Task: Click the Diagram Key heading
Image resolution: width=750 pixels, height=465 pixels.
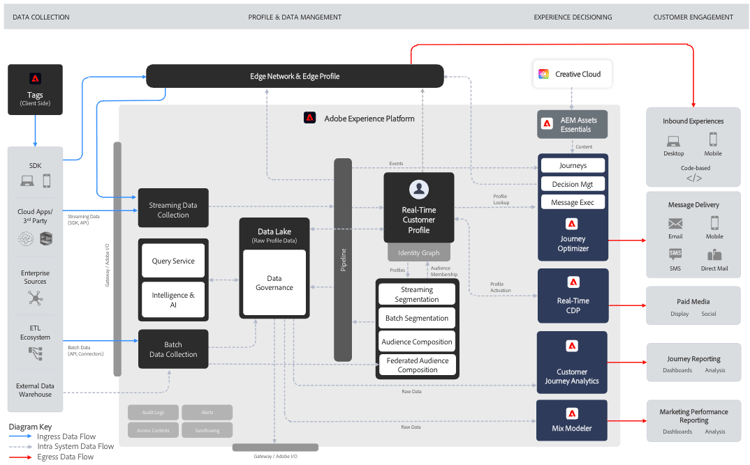Action: click(x=30, y=427)
